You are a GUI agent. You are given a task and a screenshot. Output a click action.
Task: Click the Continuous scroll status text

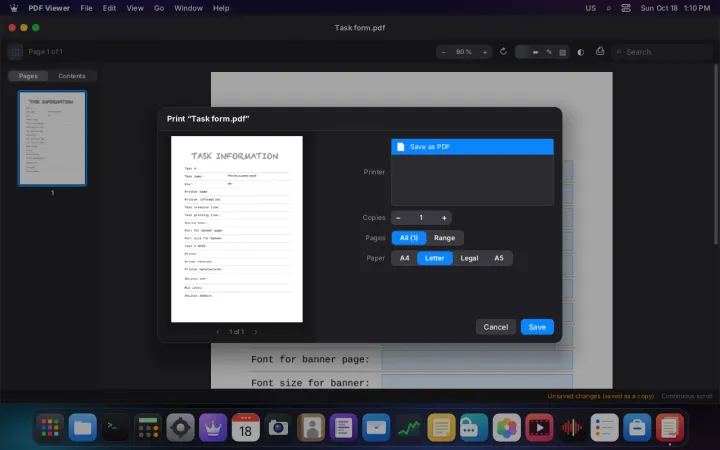click(686, 396)
